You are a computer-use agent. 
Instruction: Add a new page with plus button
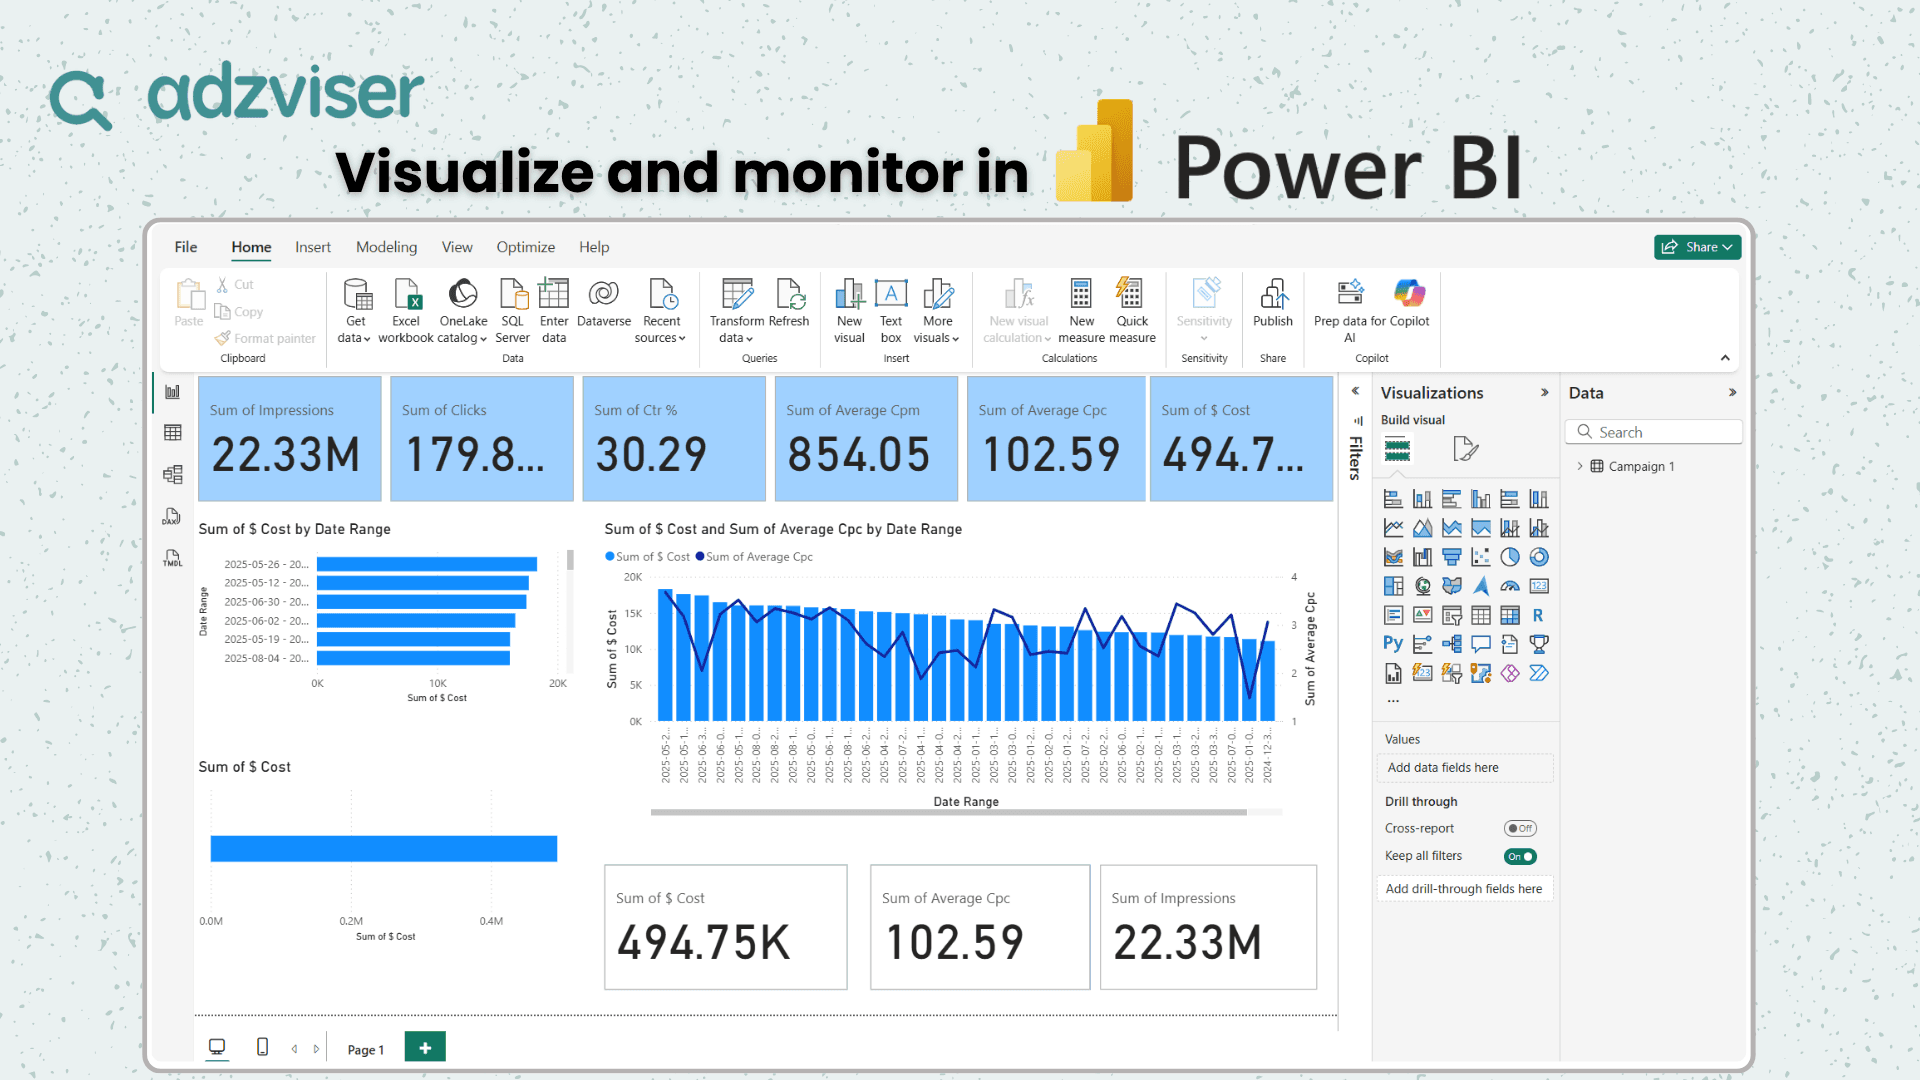[425, 1047]
